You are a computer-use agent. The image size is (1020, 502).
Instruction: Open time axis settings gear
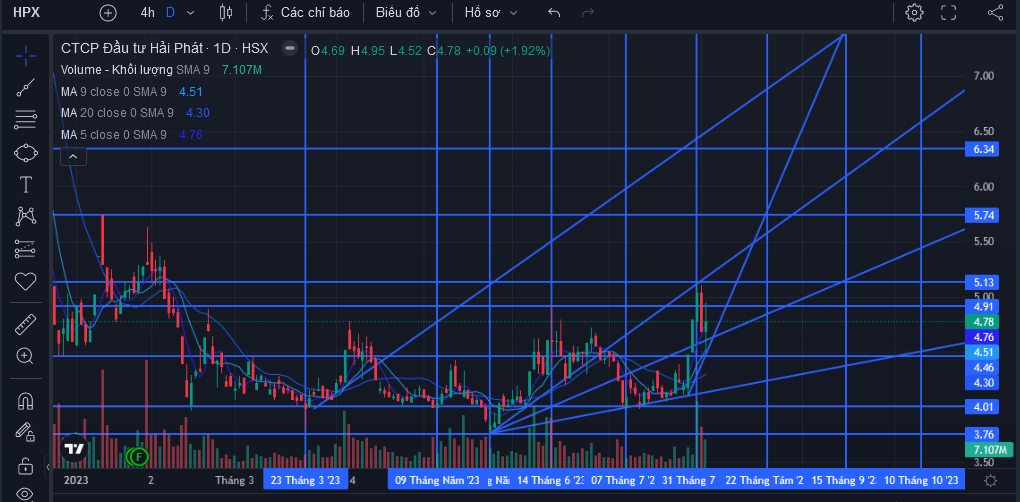[x=991, y=481]
